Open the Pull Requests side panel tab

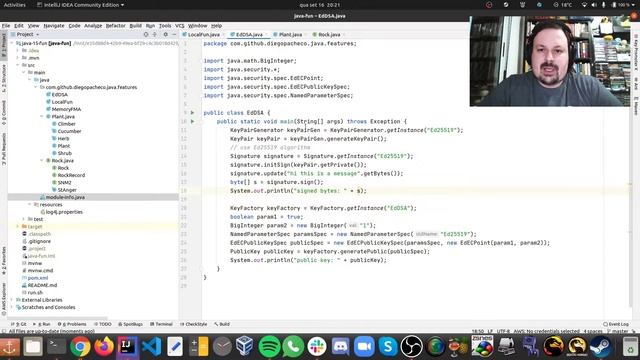(4, 149)
